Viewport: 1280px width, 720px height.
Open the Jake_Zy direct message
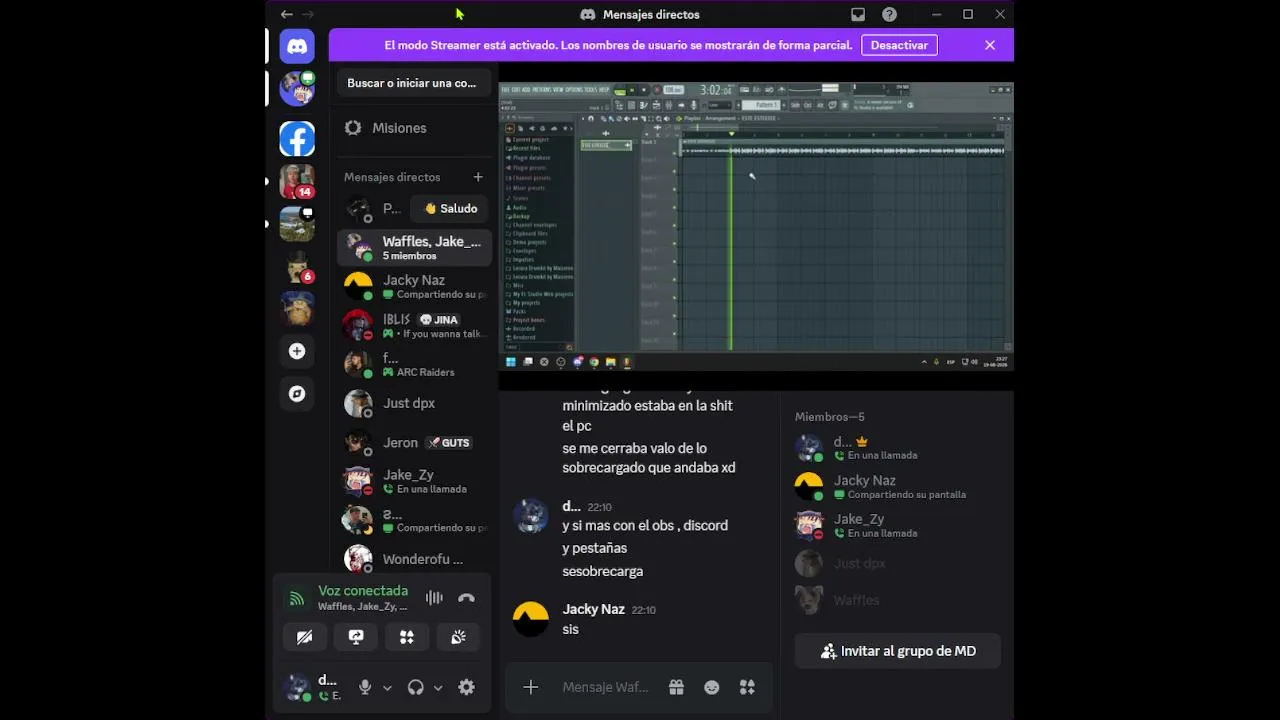[x=414, y=481]
